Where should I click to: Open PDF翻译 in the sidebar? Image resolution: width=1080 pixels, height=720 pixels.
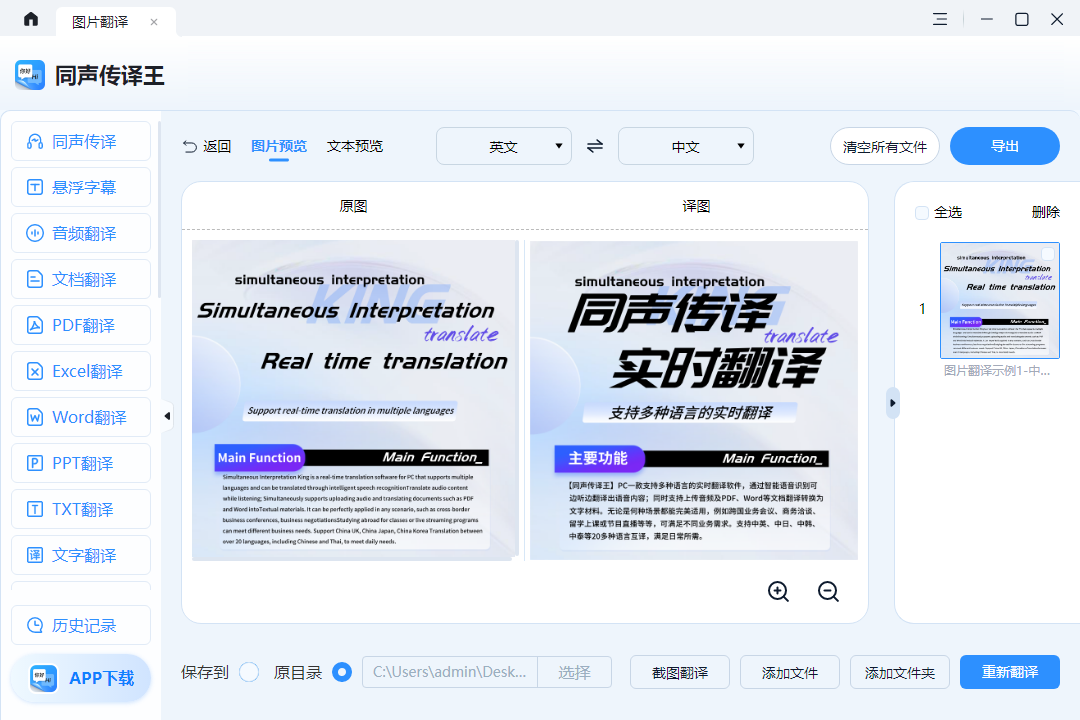coord(81,325)
